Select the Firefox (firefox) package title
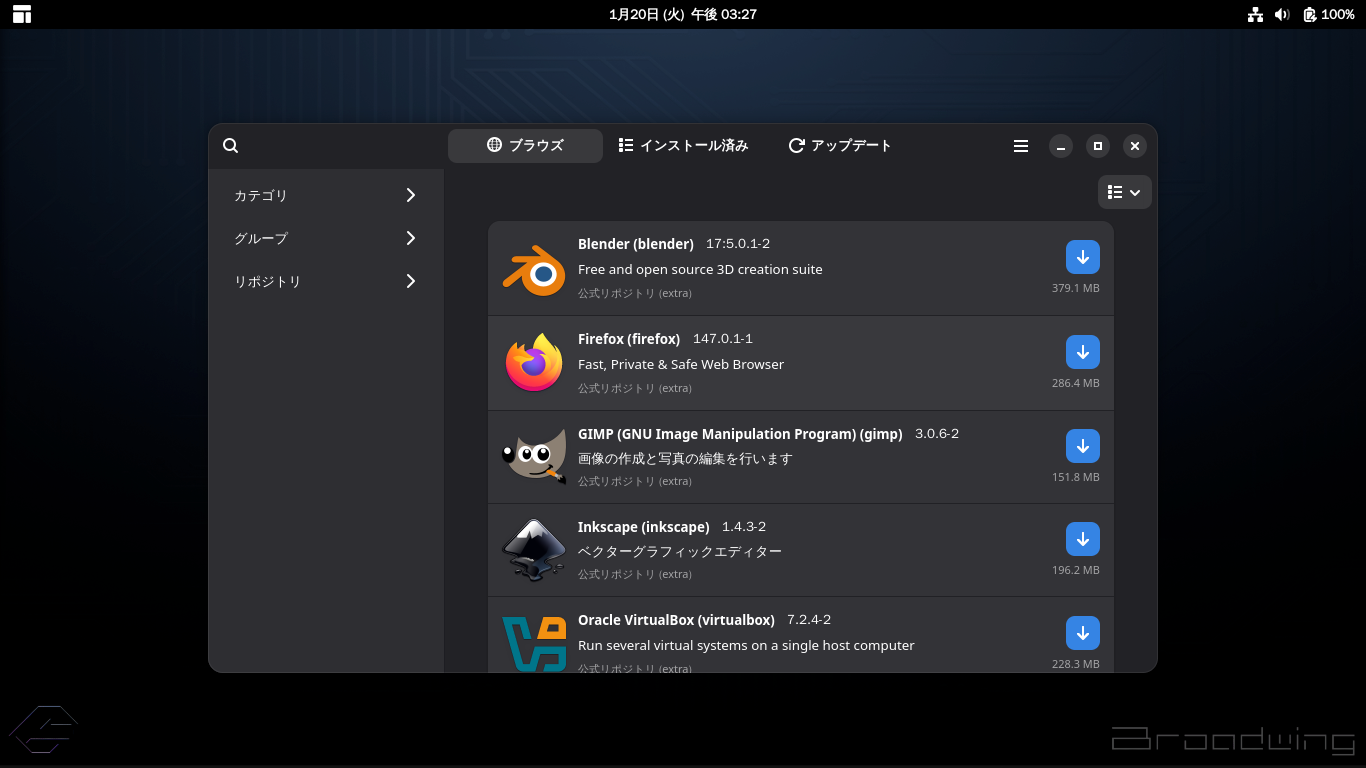1366x768 pixels. pos(629,339)
